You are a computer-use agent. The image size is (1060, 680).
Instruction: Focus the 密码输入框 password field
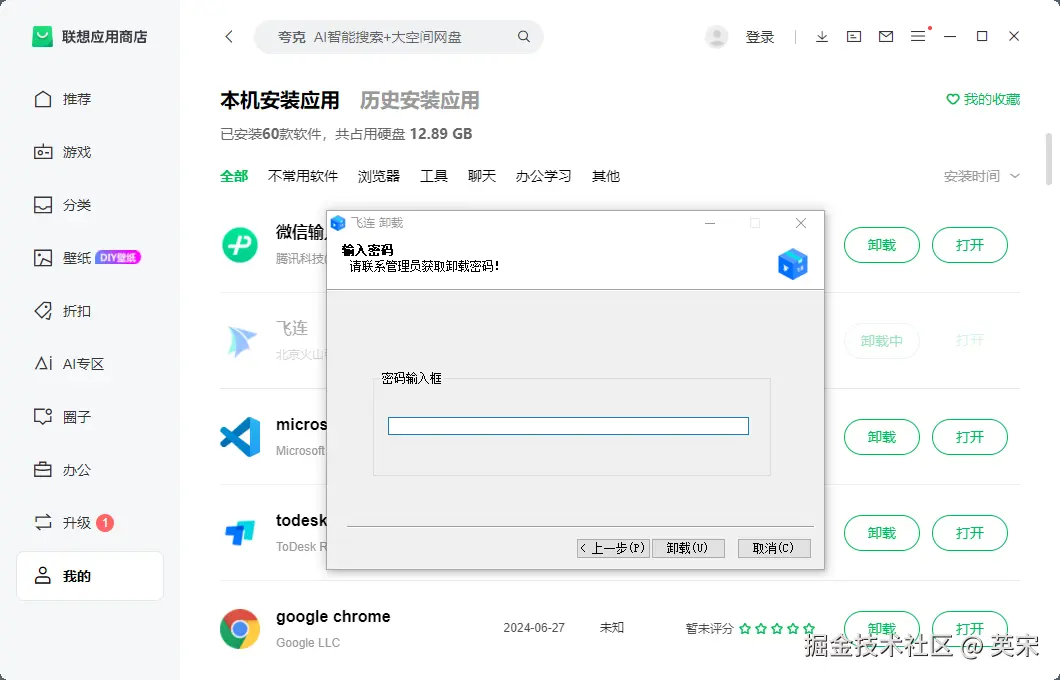pos(568,426)
